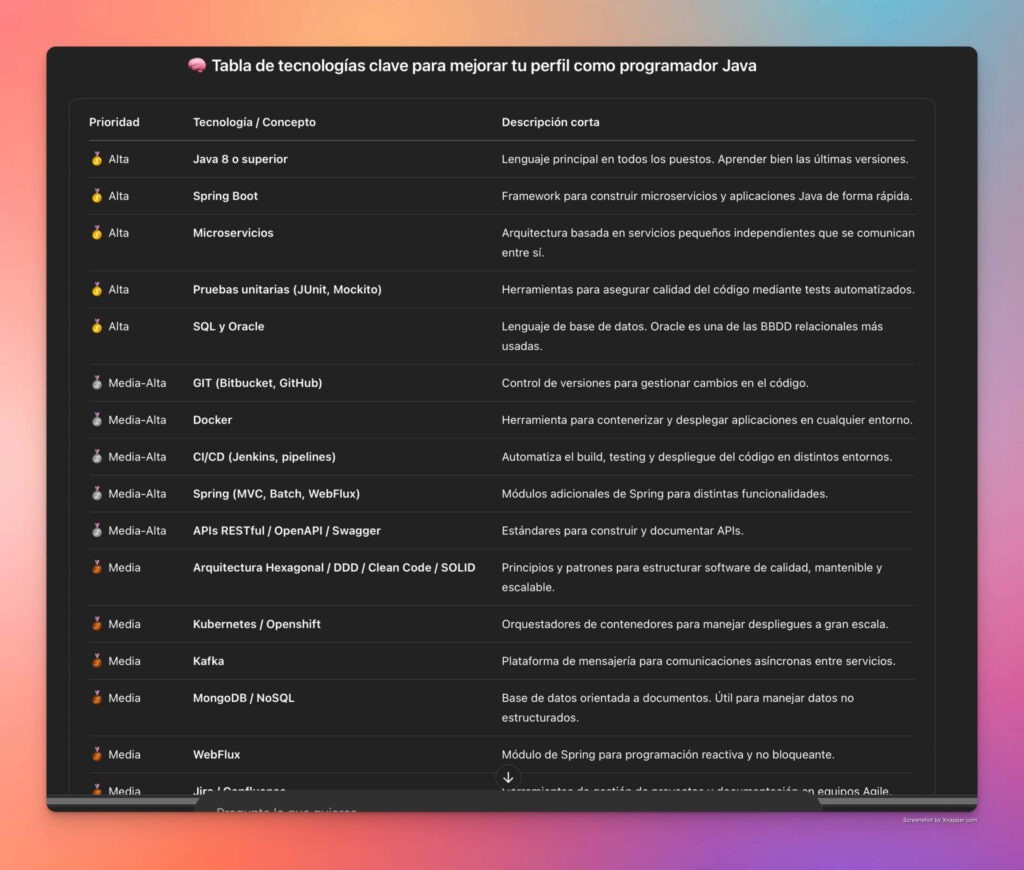Click silver medal in Spring (MVC, Batch, WebFlux) row
Viewport: 1024px width, 870px height.
click(97, 493)
